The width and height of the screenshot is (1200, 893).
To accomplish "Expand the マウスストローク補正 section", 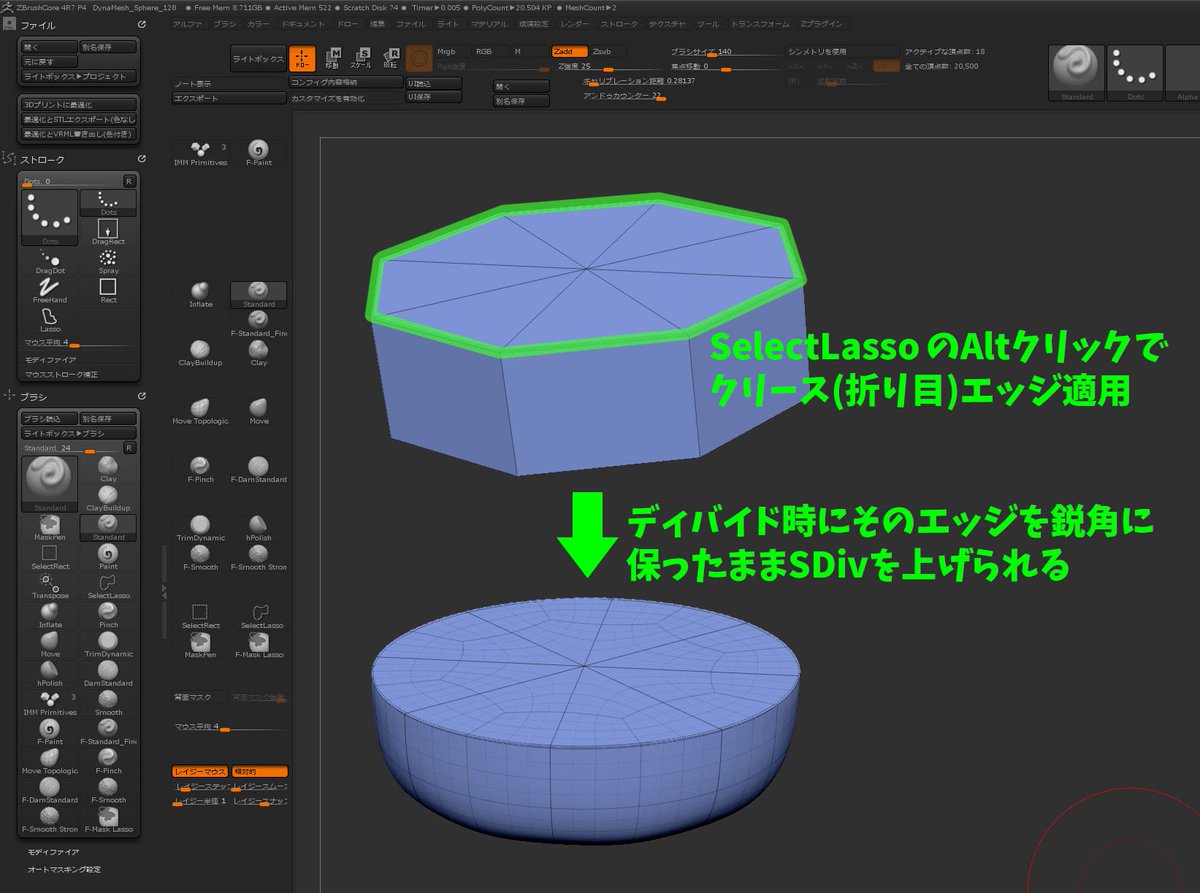I will pos(60,375).
